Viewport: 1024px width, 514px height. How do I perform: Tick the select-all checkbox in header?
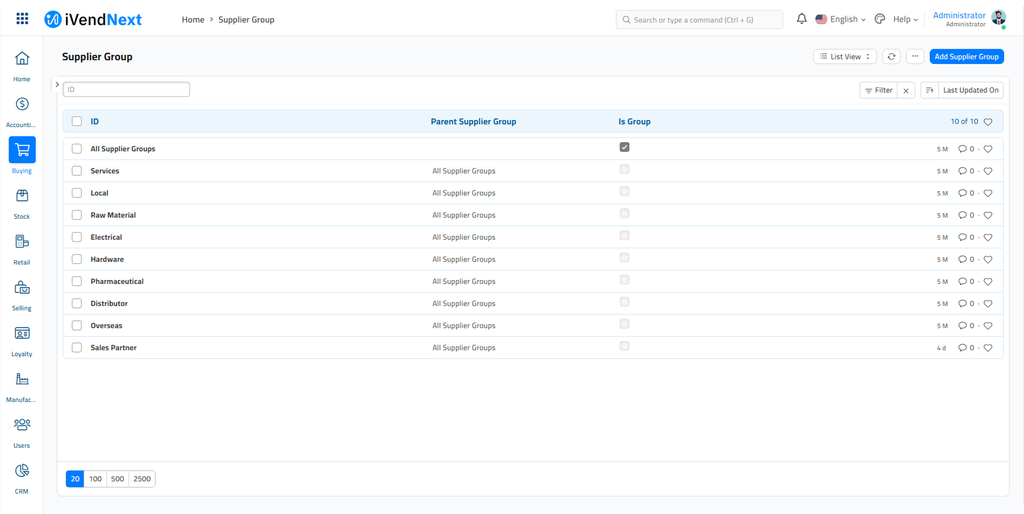(77, 121)
